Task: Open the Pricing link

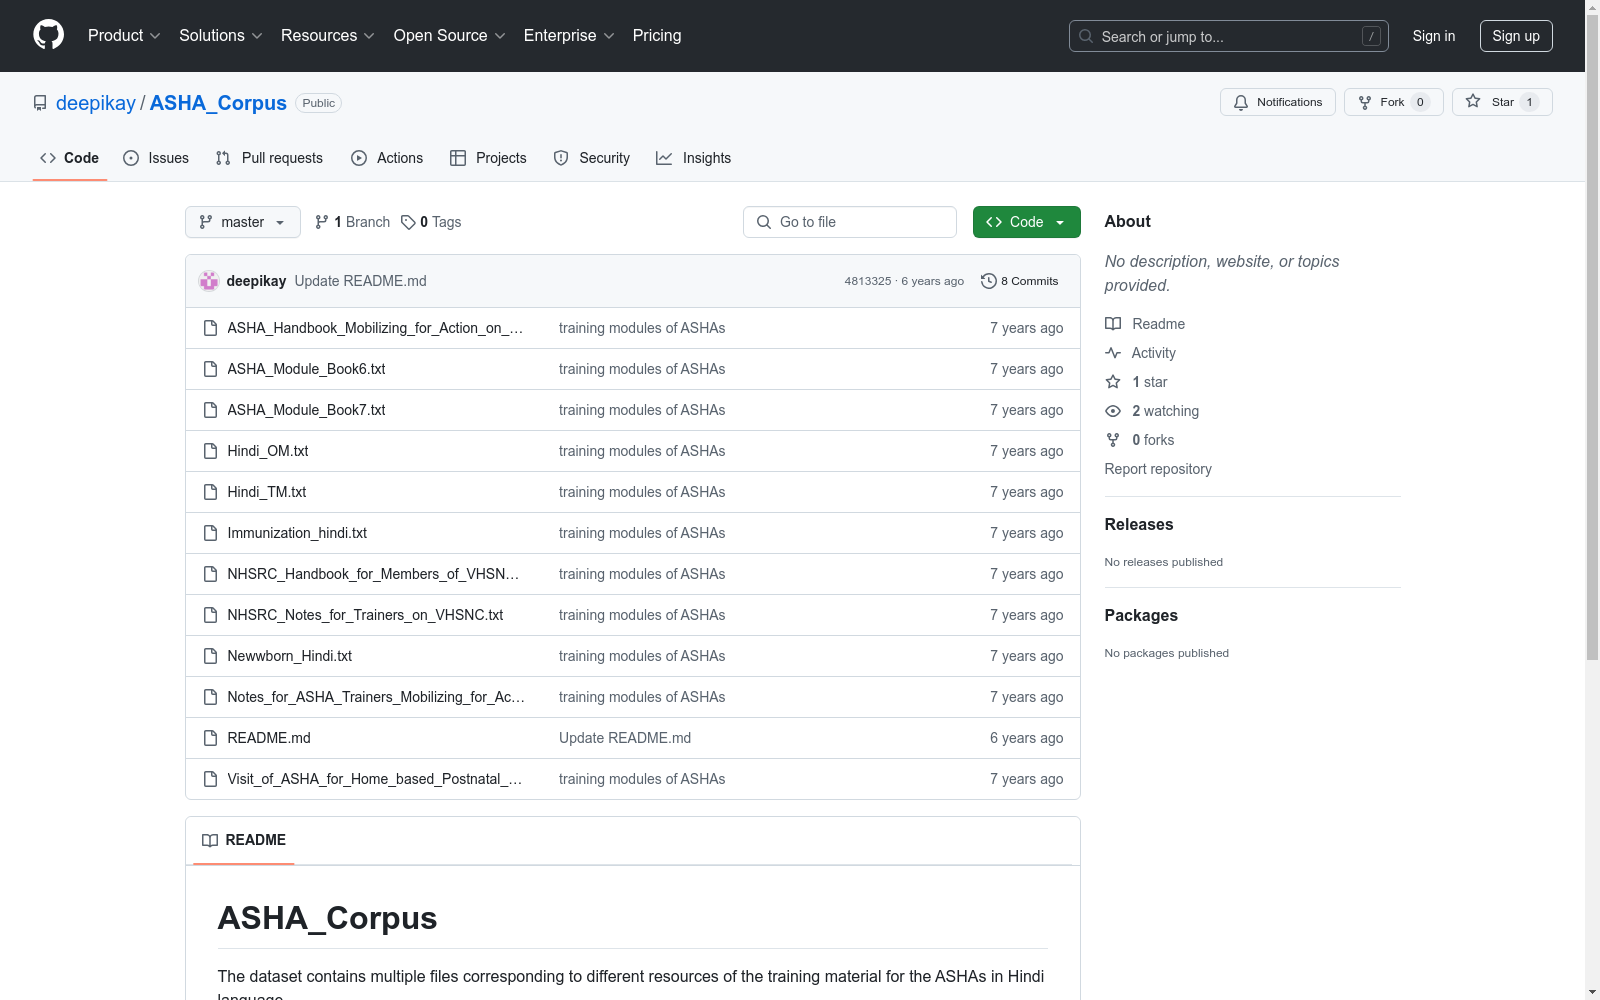Action: pos(657,35)
